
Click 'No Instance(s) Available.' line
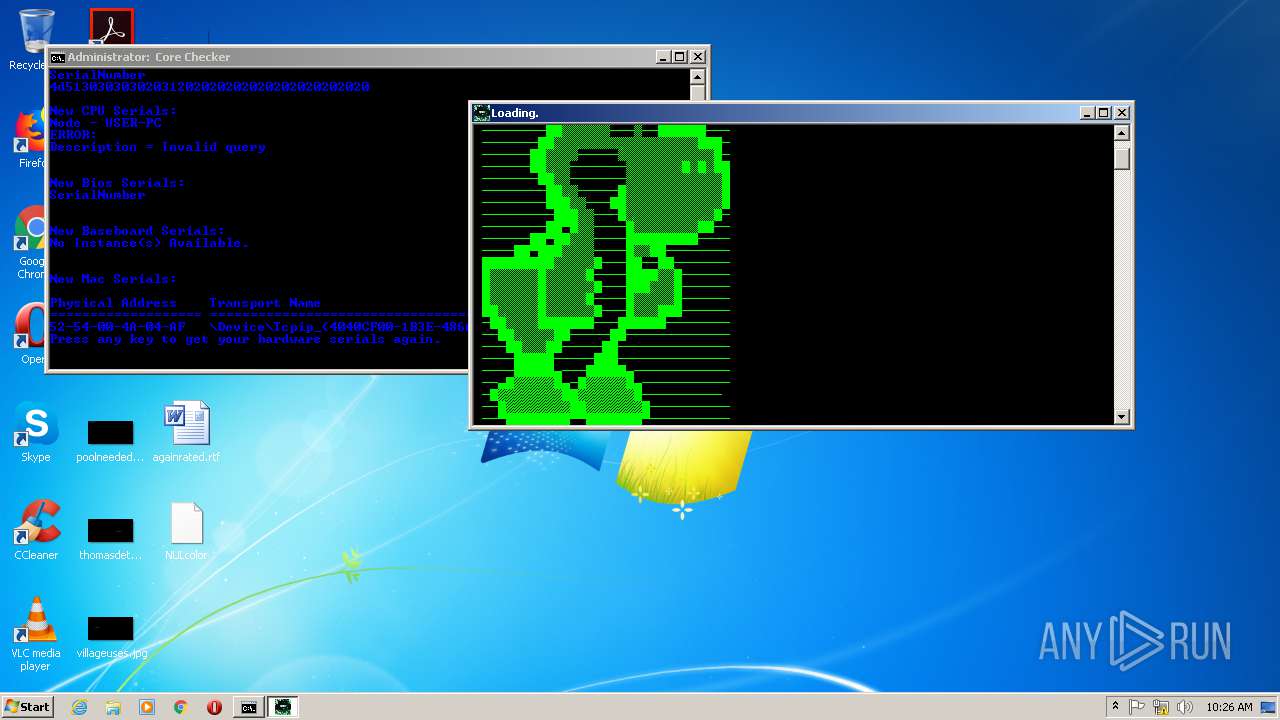click(149, 243)
